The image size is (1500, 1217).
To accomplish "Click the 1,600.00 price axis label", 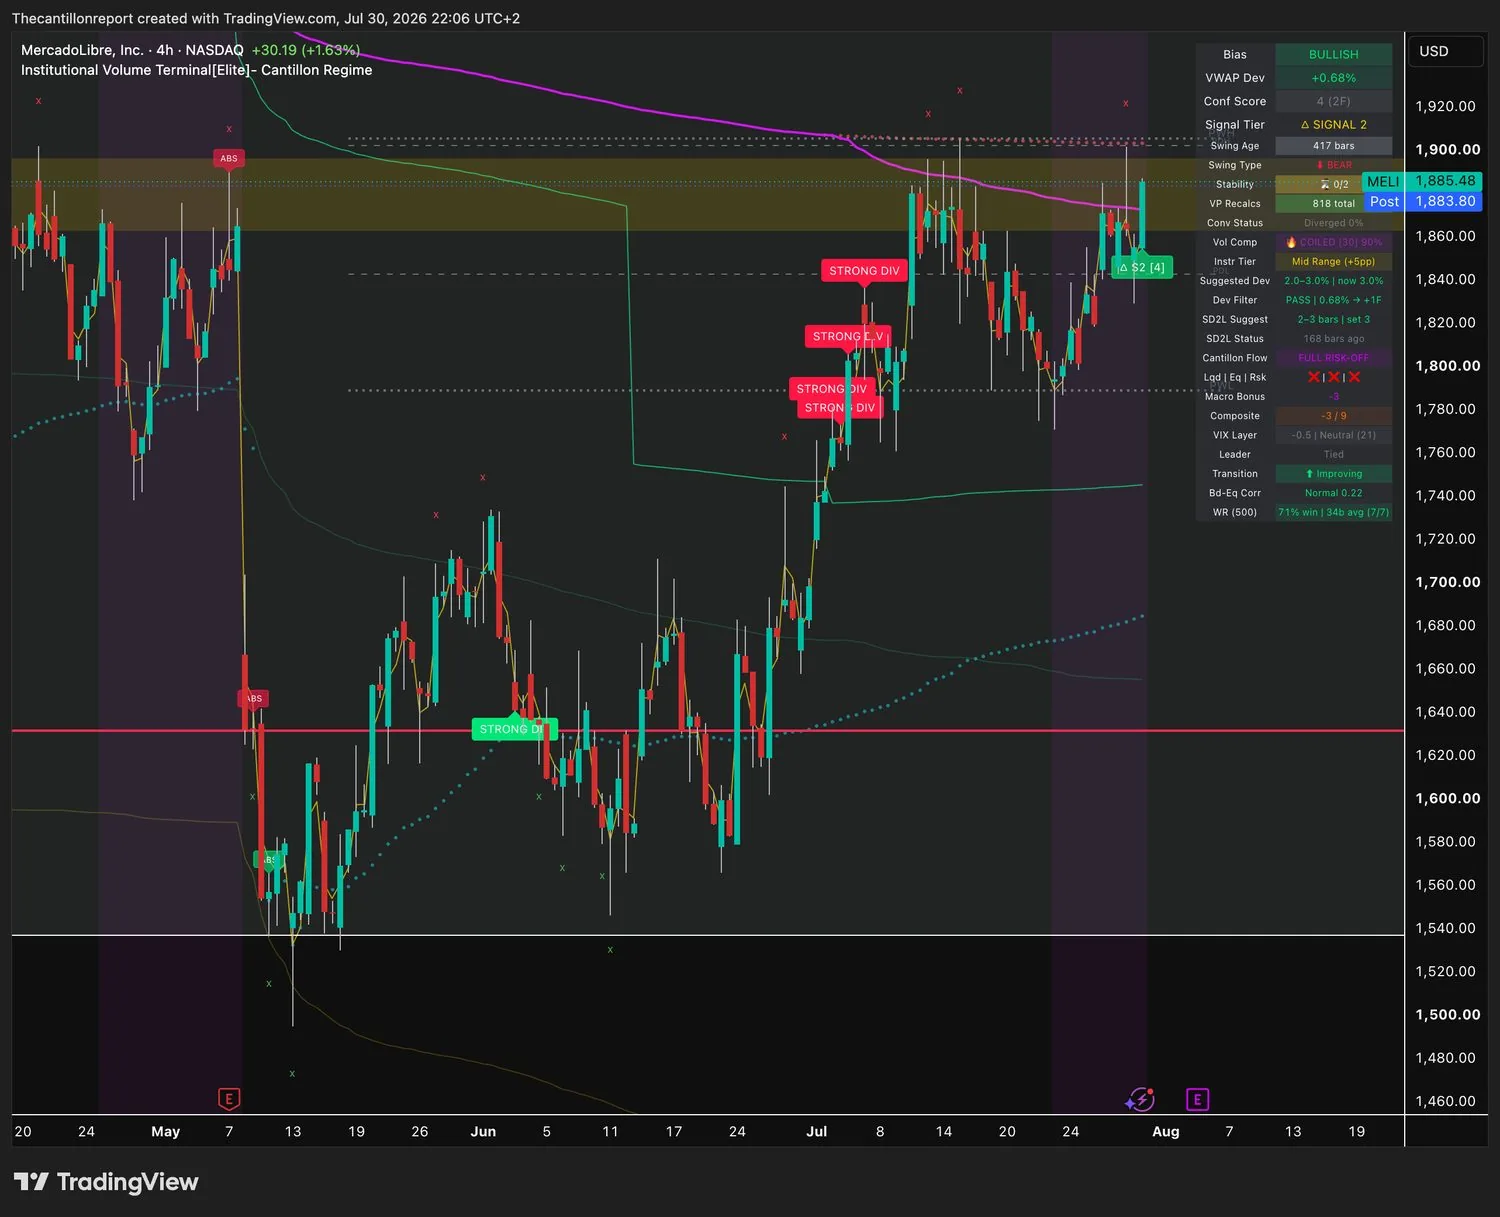I will tap(1447, 798).
